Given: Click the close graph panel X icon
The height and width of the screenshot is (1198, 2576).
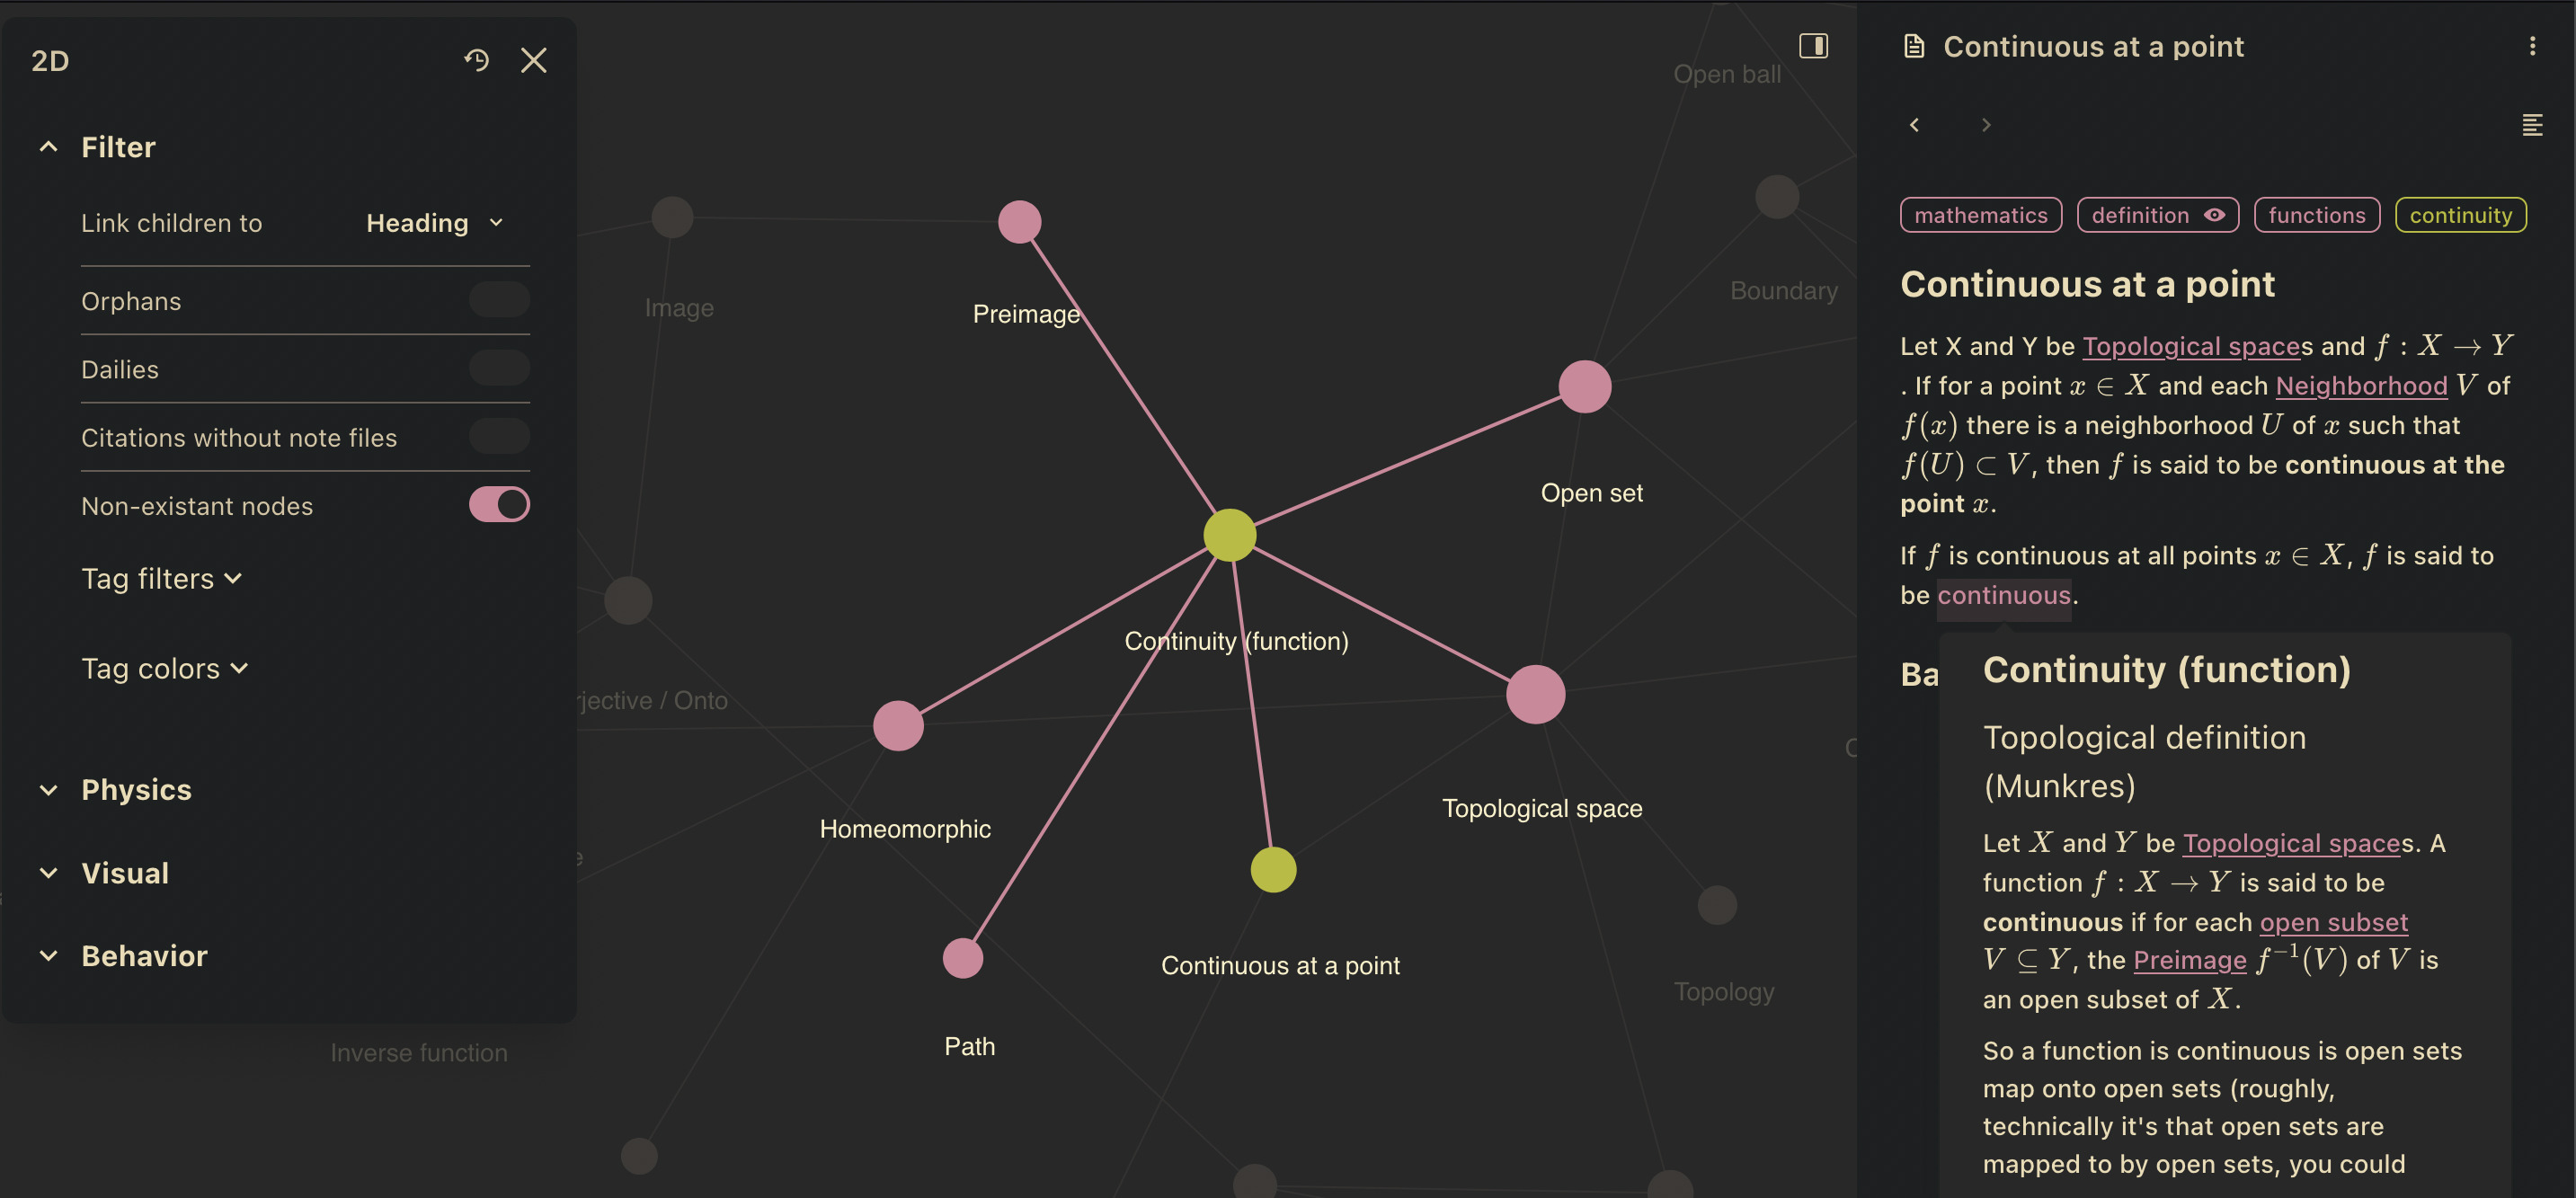Looking at the screenshot, I should [534, 59].
